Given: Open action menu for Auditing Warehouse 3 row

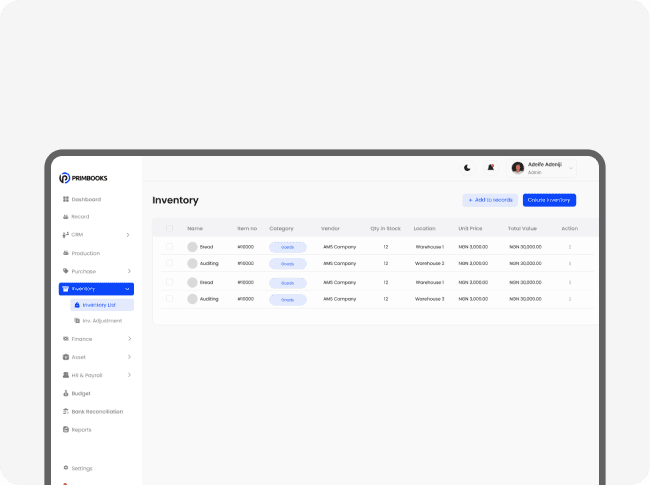Looking at the screenshot, I should click(570, 299).
